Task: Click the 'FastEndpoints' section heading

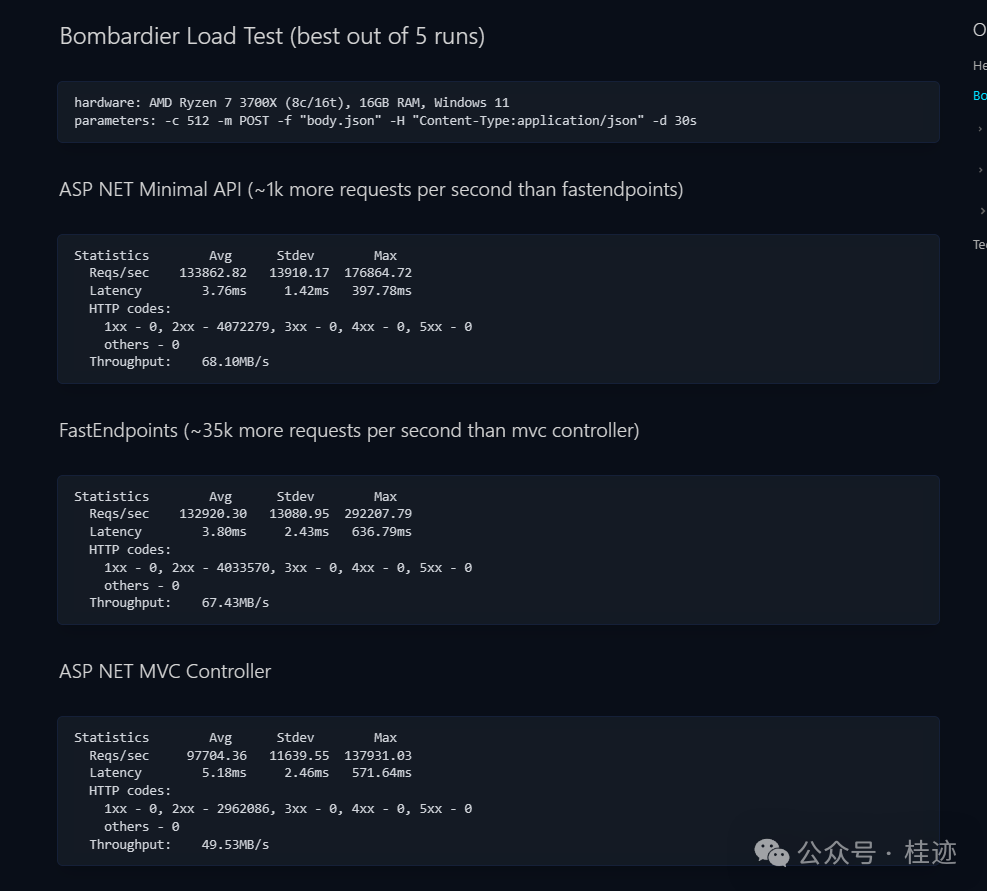Action: [x=348, y=430]
